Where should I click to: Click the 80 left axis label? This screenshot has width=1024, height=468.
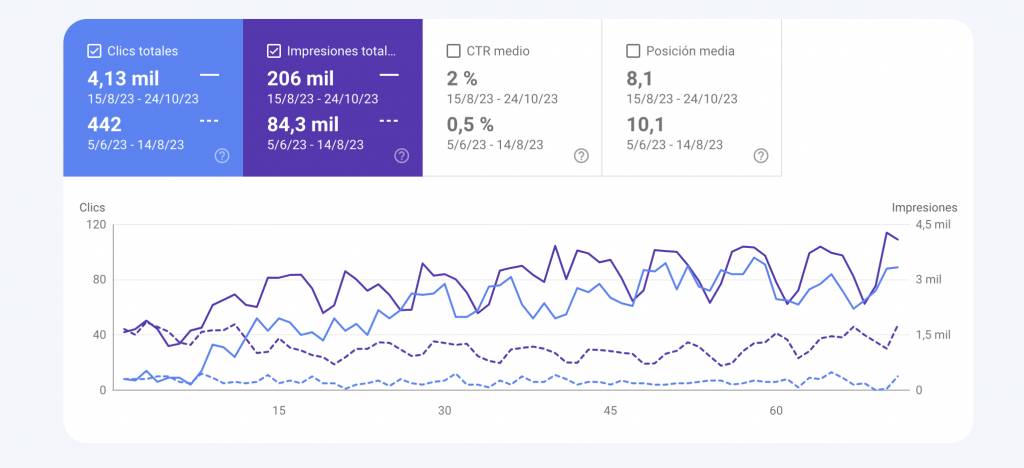coord(99,280)
